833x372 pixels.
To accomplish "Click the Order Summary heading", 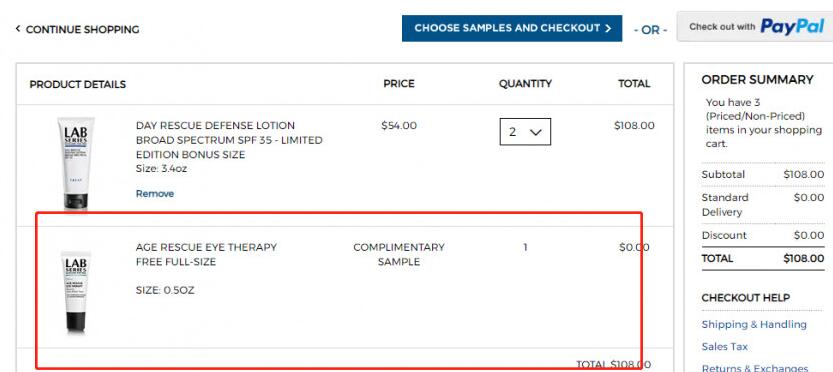I will pyautogui.click(x=757, y=80).
